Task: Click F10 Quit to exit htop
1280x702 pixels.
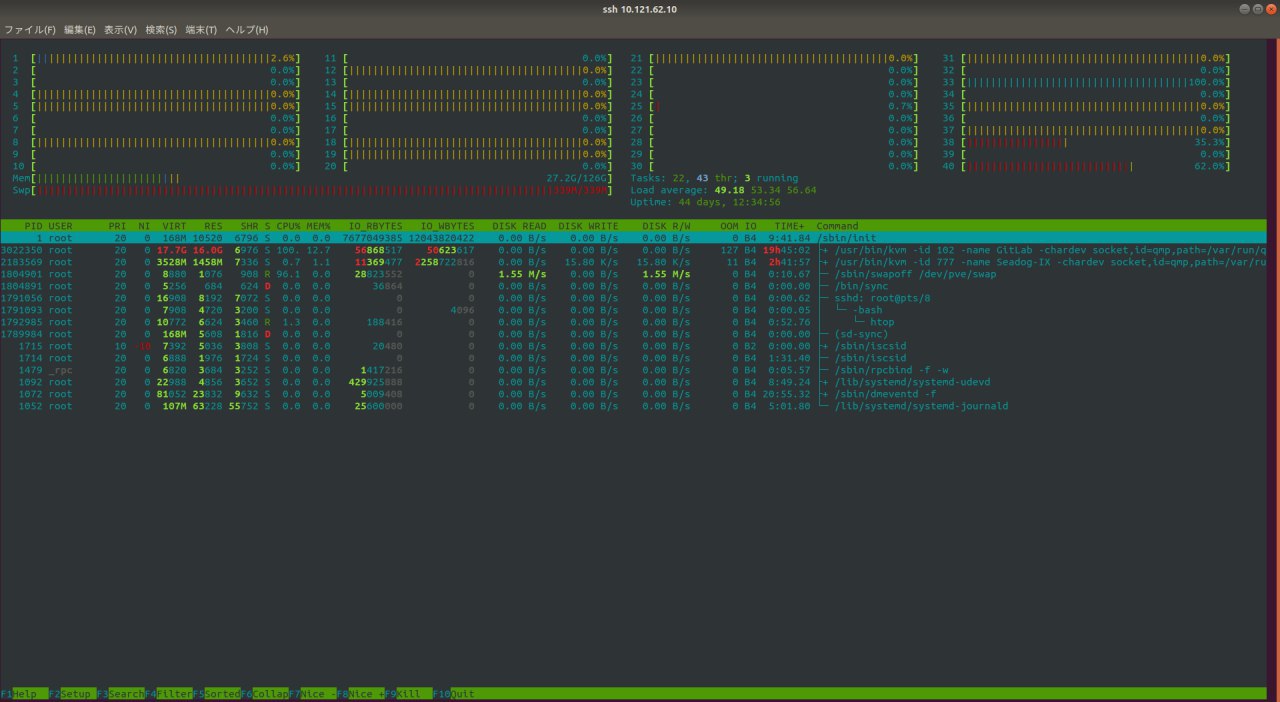Action: [456, 694]
